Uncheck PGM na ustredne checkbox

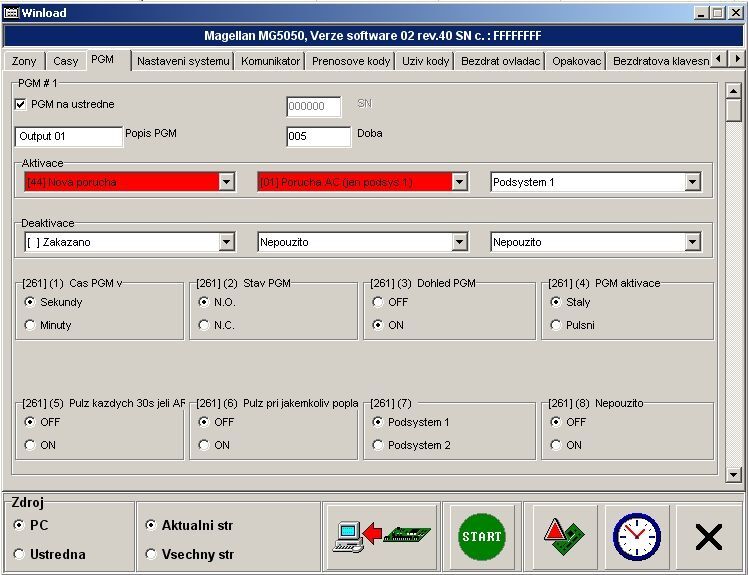point(21,104)
